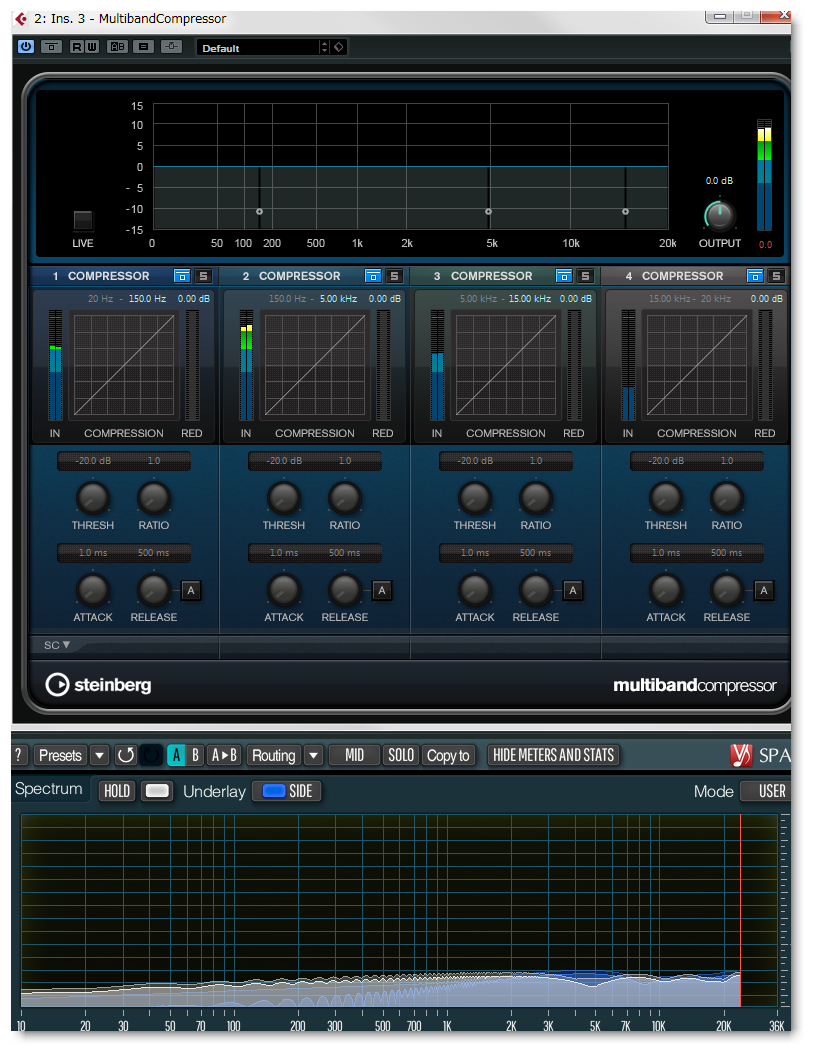This screenshot has height=1054, width=814.
Task: Click the undo/reset circular arrow icon
Action: [126, 755]
